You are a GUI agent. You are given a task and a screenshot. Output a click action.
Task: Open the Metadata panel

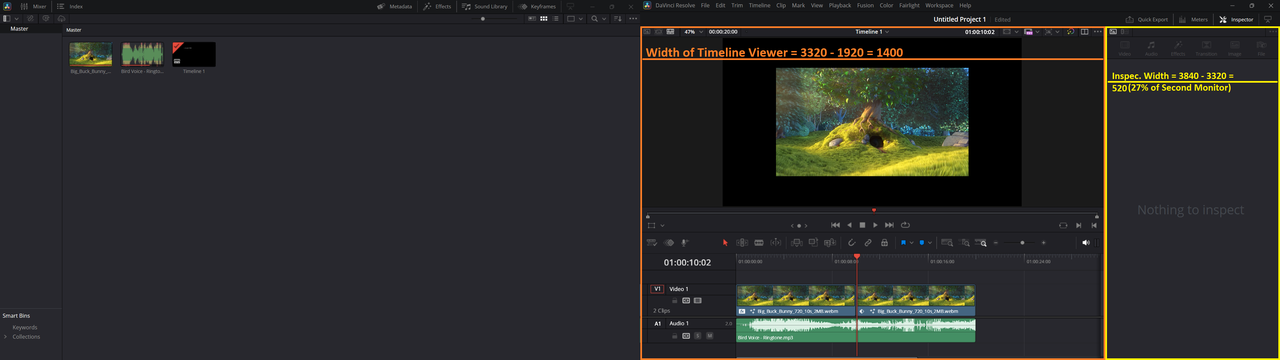tap(395, 6)
